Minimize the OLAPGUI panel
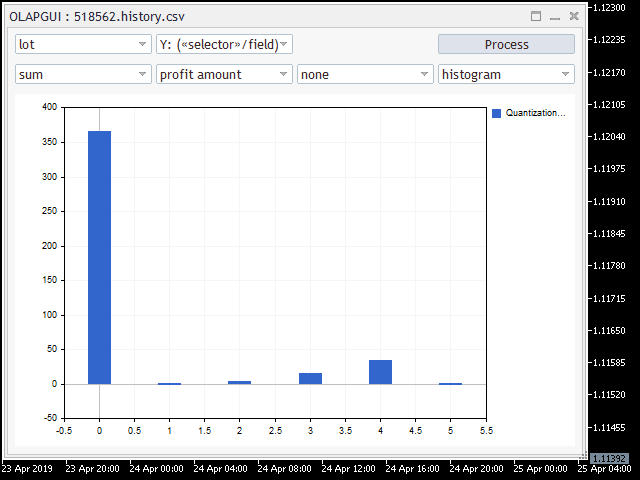This screenshot has height=480, width=640. point(555,17)
